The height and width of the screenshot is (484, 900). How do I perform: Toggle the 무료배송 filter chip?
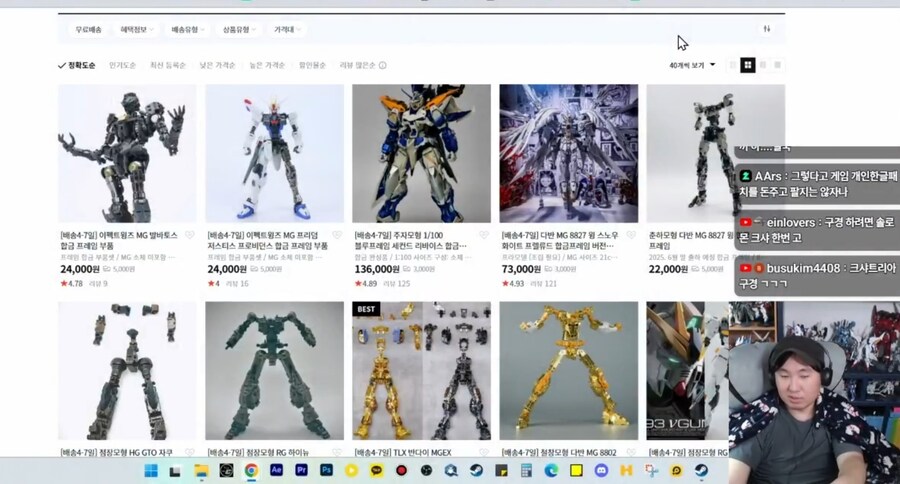pos(89,30)
